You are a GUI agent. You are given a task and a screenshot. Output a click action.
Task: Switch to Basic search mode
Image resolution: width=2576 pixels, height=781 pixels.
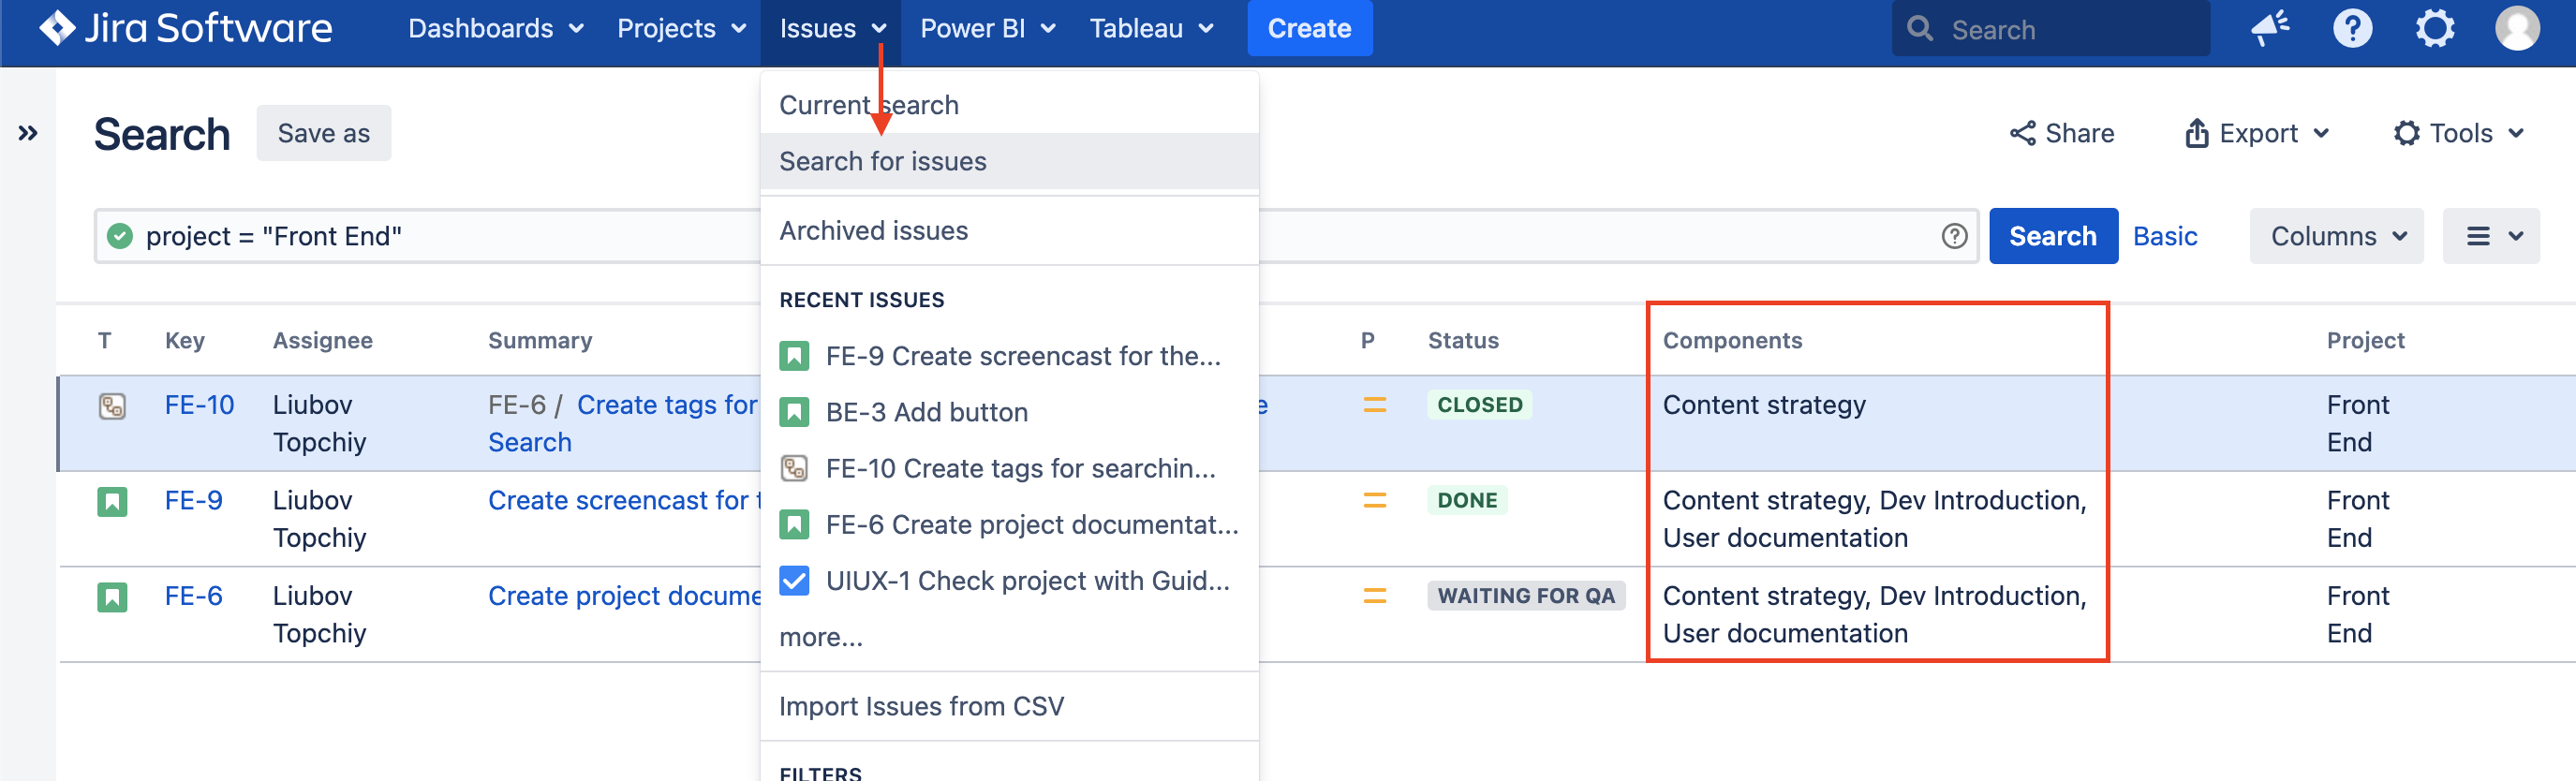[2165, 236]
